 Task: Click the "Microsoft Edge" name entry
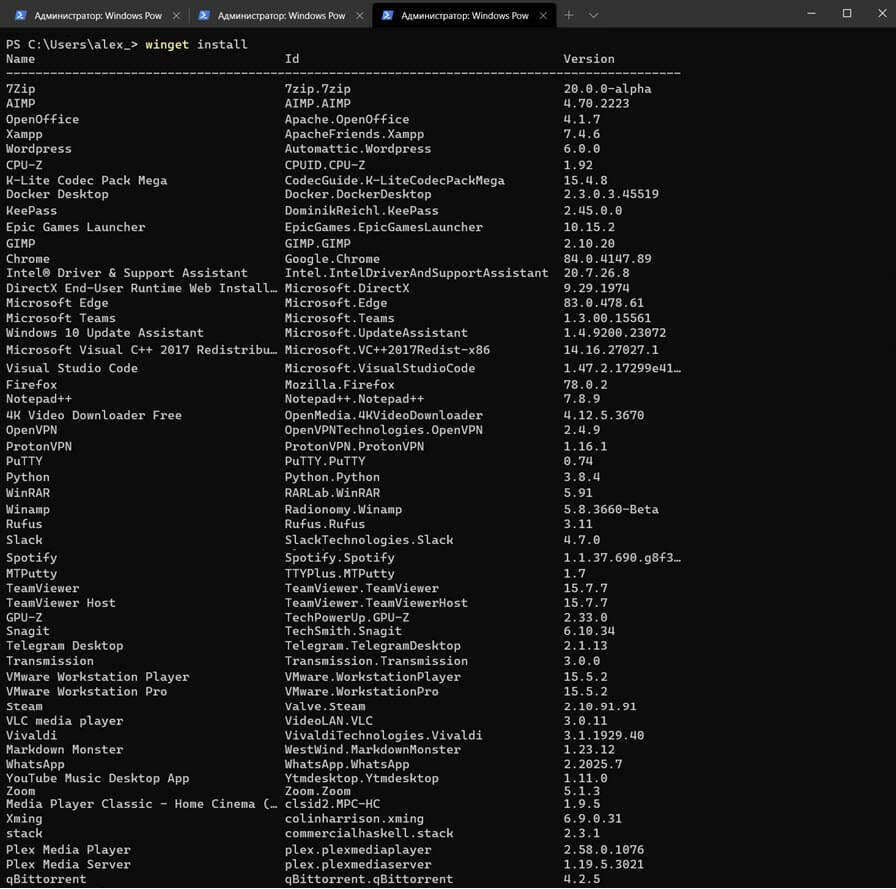click(57, 303)
